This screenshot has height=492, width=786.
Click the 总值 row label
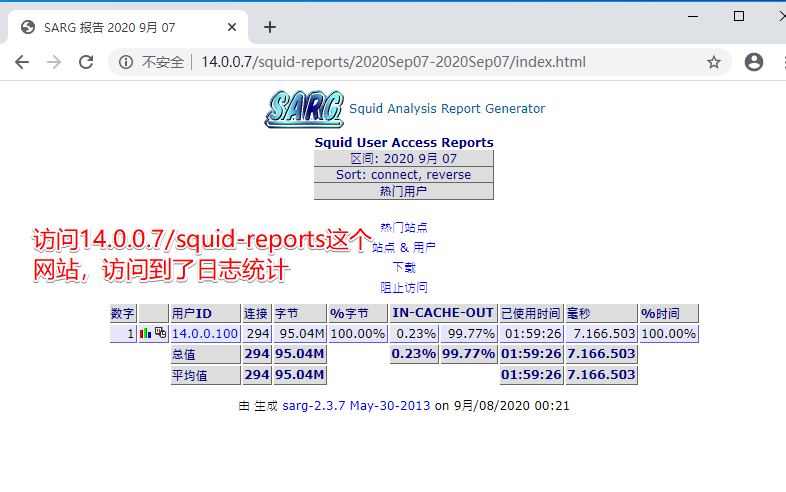coord(206,355)
